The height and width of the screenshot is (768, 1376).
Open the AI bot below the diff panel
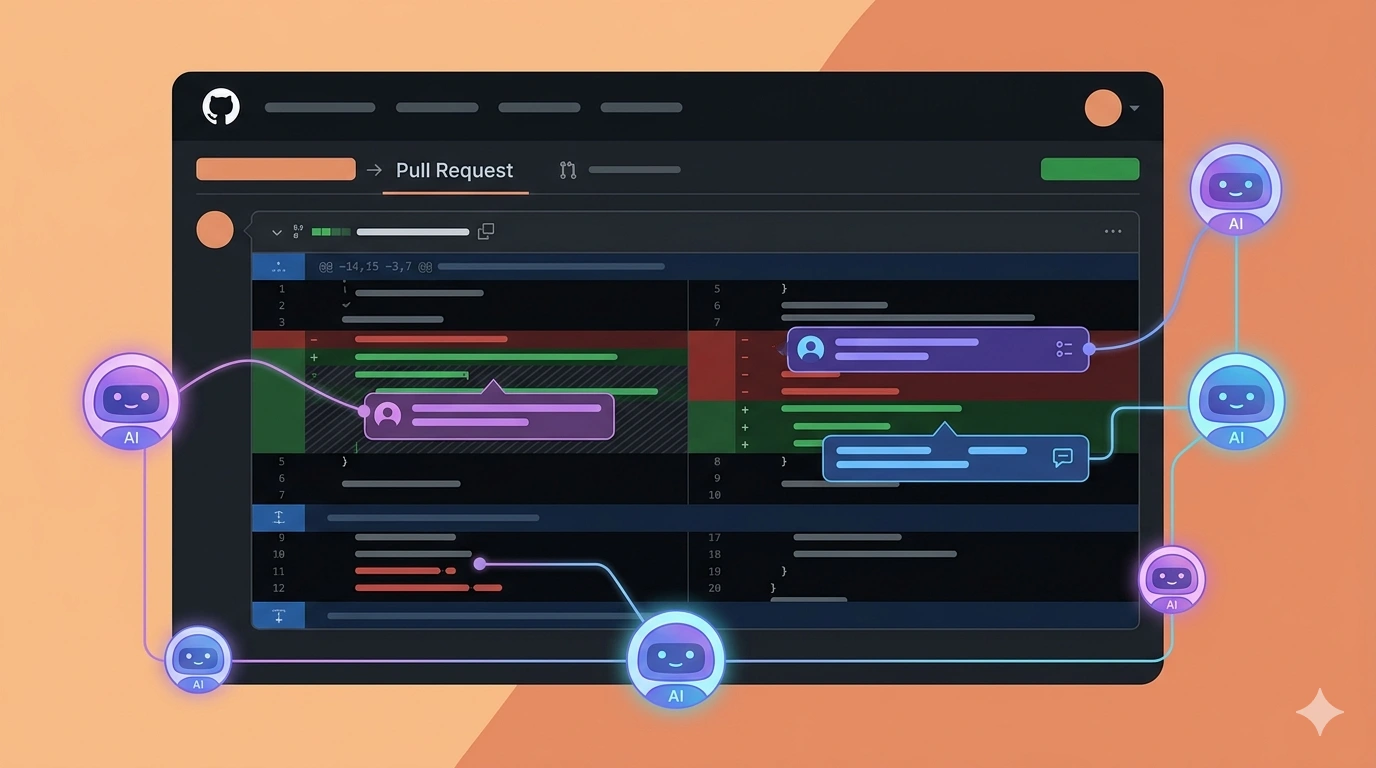[675, 658]
